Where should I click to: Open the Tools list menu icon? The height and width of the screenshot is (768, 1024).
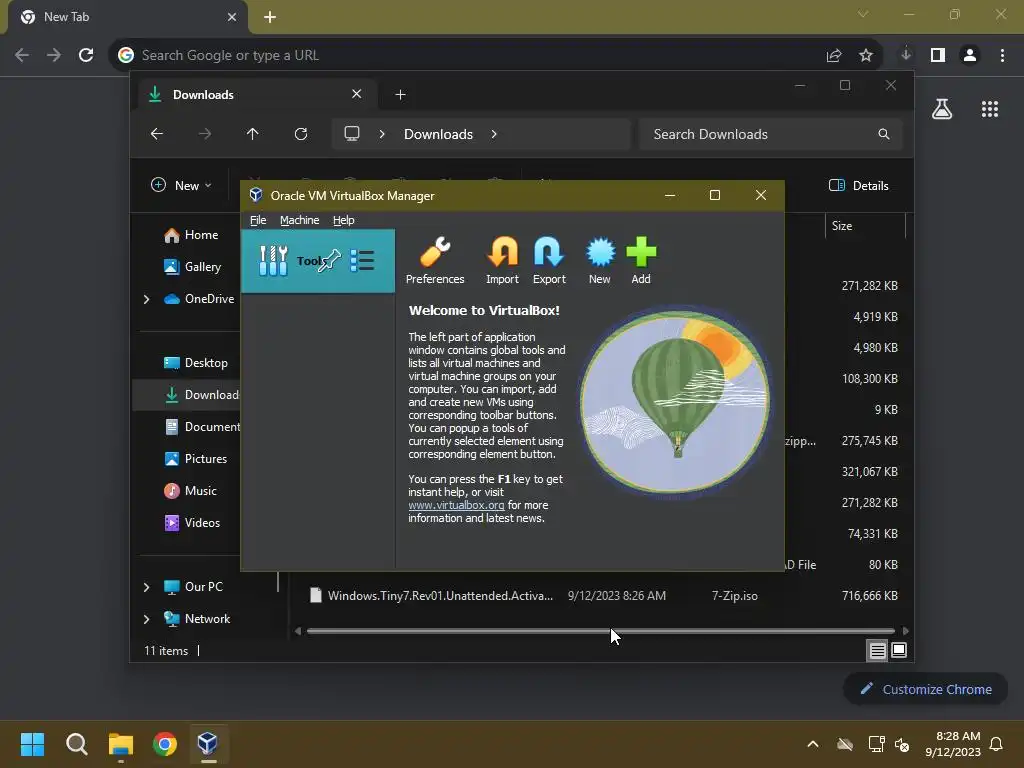(x=362, y=261)
